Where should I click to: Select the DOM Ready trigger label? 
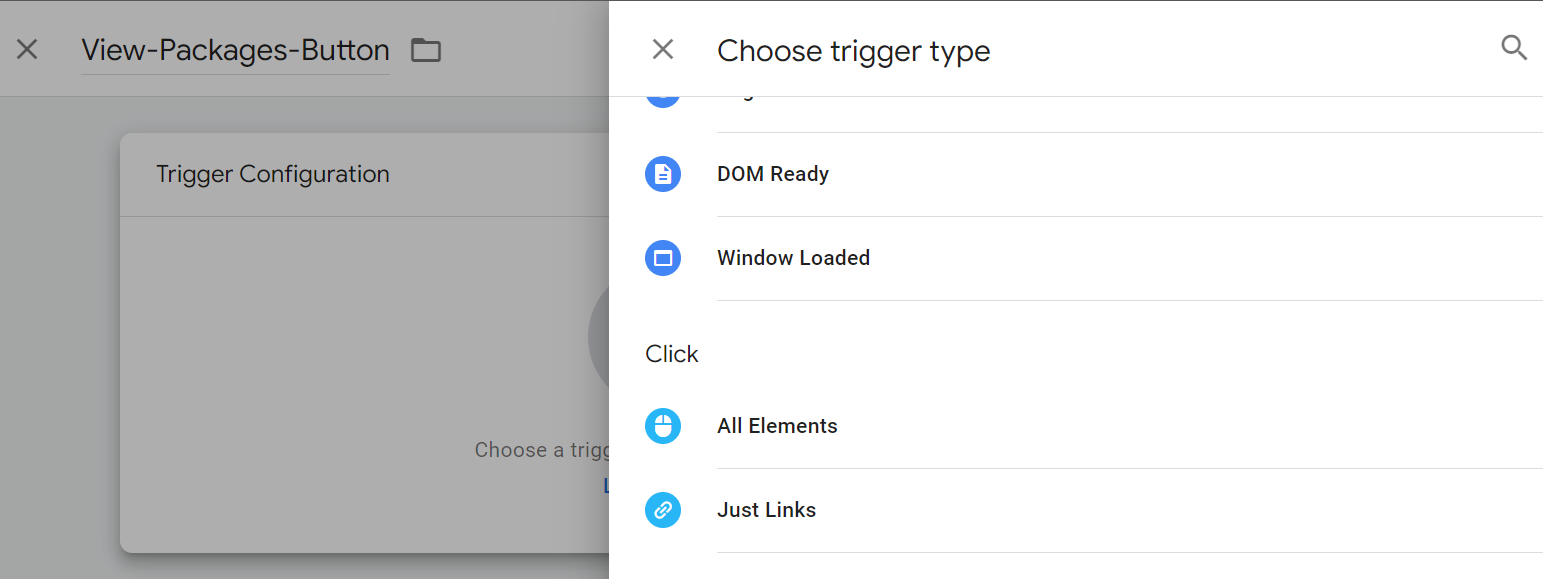point(772,174)
